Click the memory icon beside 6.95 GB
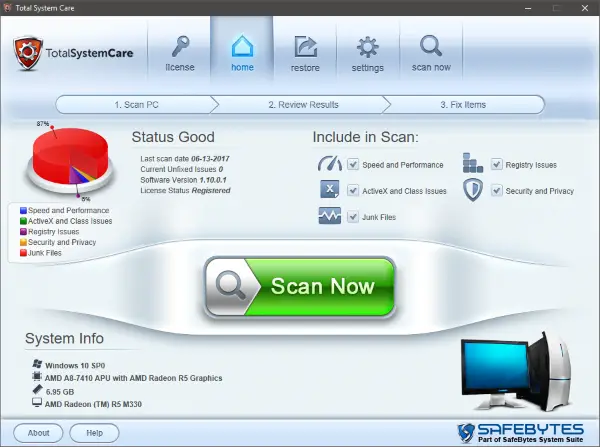 click(x=37, y=390)
